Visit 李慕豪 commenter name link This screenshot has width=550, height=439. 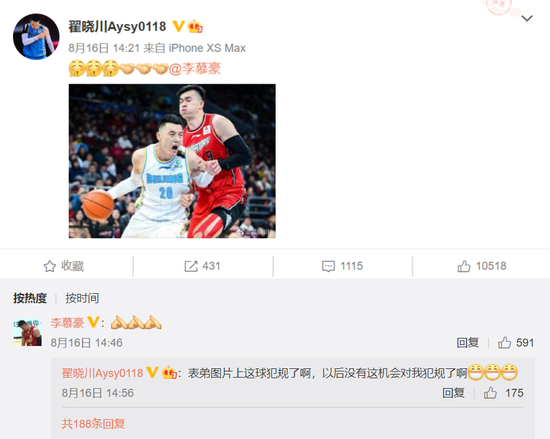(67, 323)
